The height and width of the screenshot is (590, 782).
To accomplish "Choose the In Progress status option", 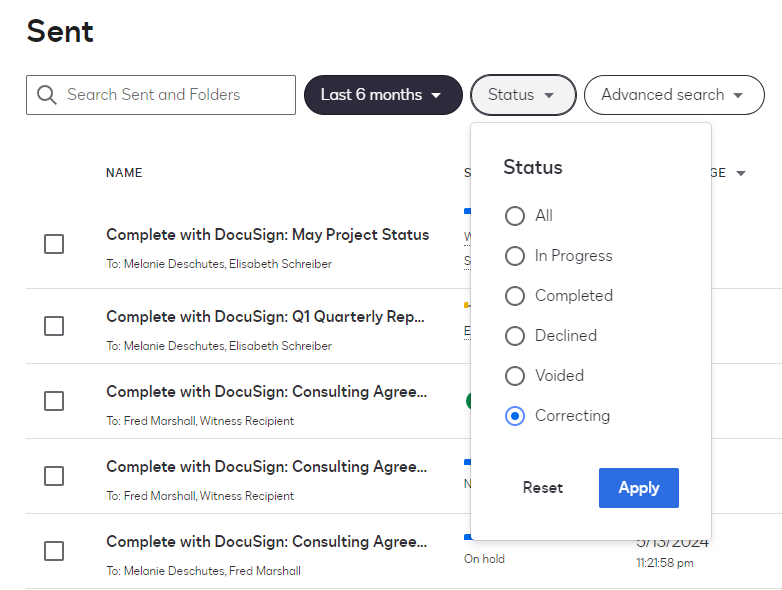I will pos(515,256).
